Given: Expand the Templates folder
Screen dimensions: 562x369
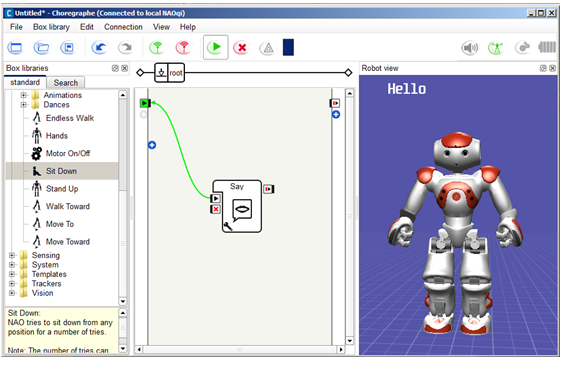Looking at the screenshot, I should (11, 274).
